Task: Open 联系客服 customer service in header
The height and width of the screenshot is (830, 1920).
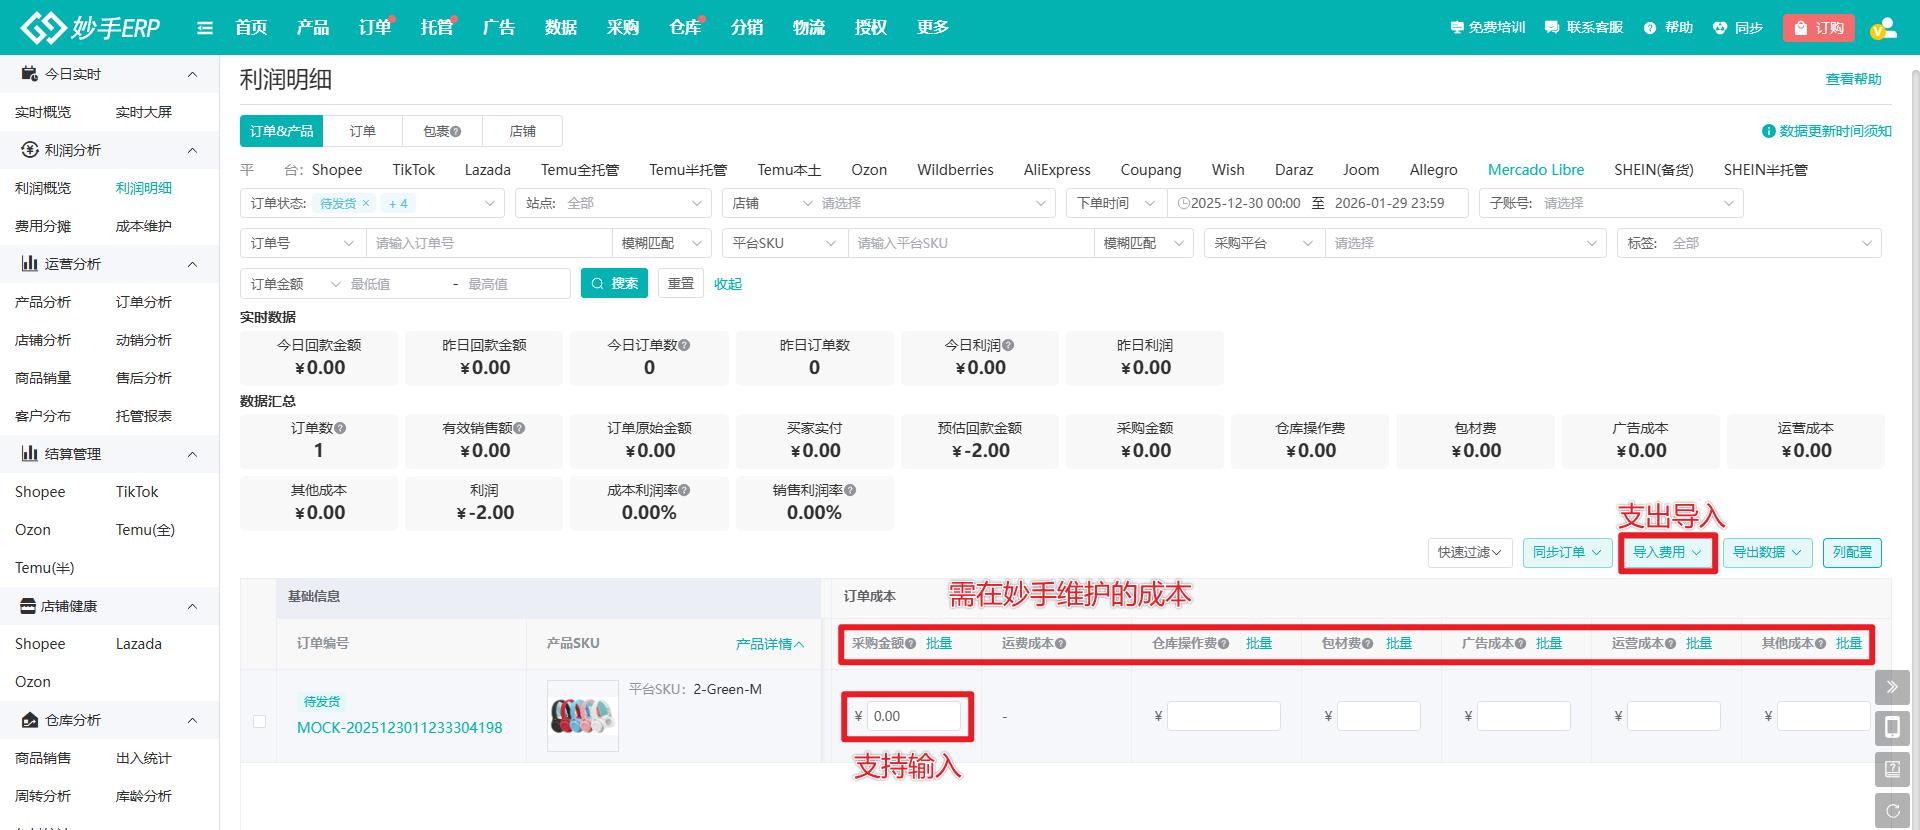Action: click(1584, 28)
